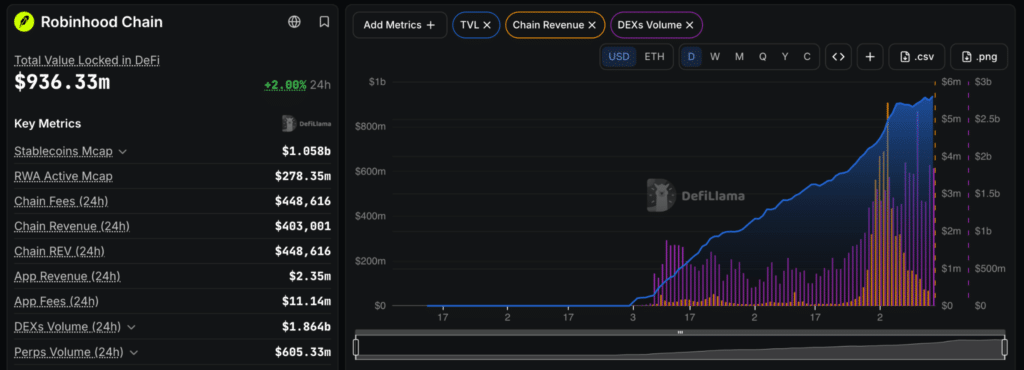Click the App Fees (24h) label
This screenshot has width=1024, height=370.
coord(57,301)
